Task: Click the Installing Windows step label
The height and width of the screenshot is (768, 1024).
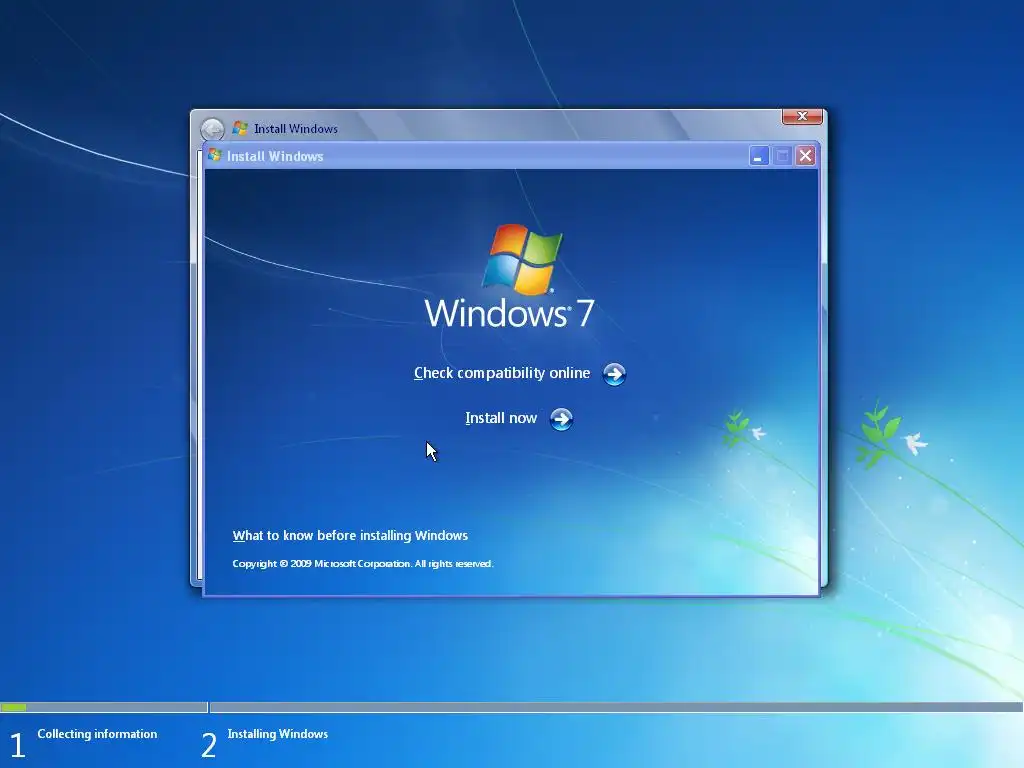Action: pos(278,734)
